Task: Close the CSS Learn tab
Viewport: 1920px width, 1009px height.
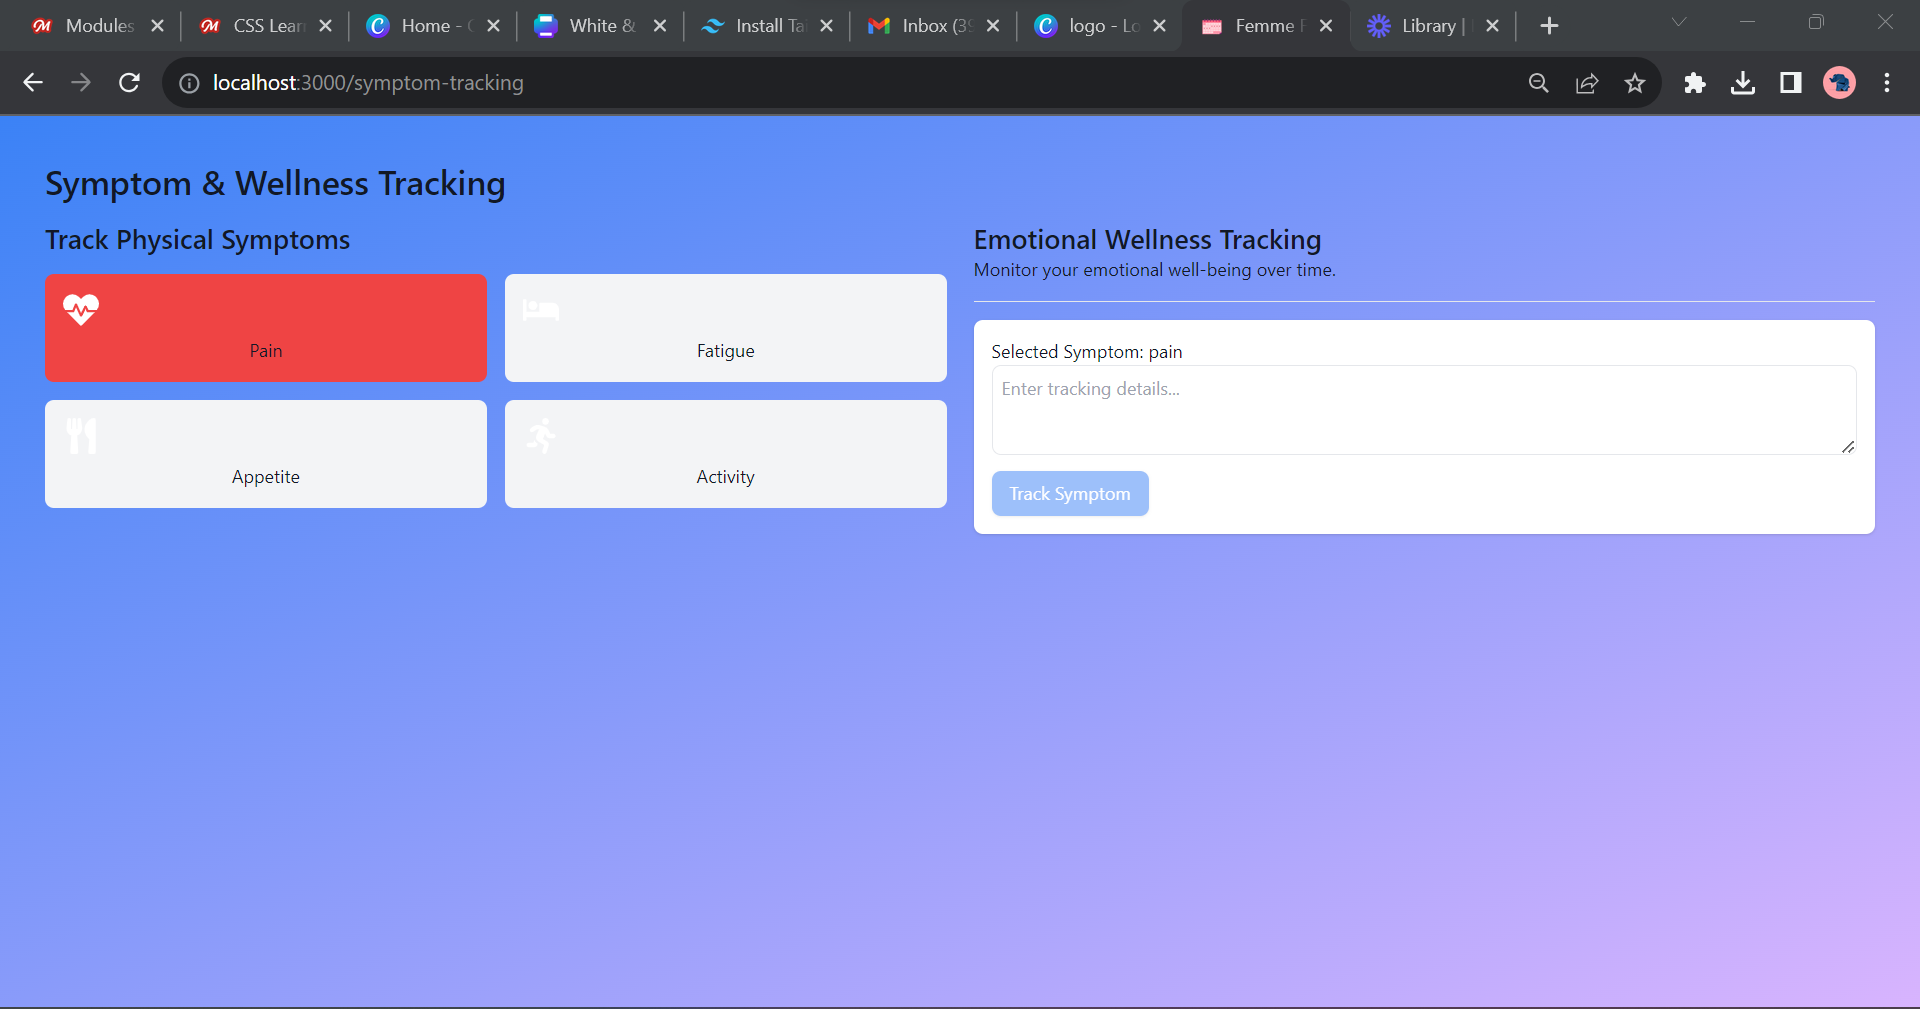Action: point(325,26)
